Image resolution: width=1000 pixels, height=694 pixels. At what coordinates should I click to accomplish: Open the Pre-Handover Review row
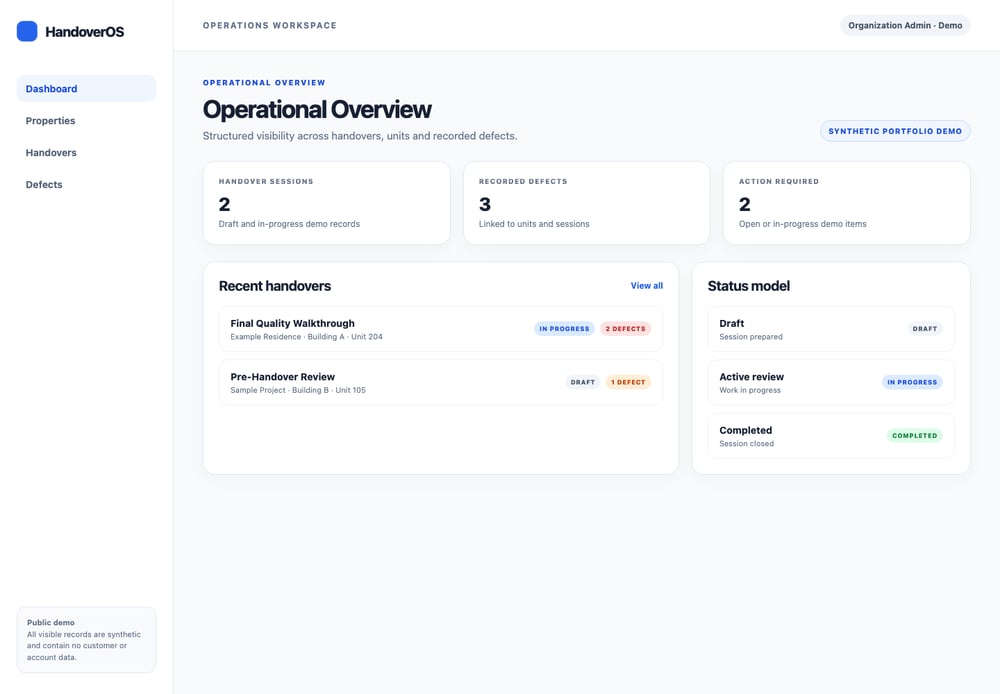point(441,383)
